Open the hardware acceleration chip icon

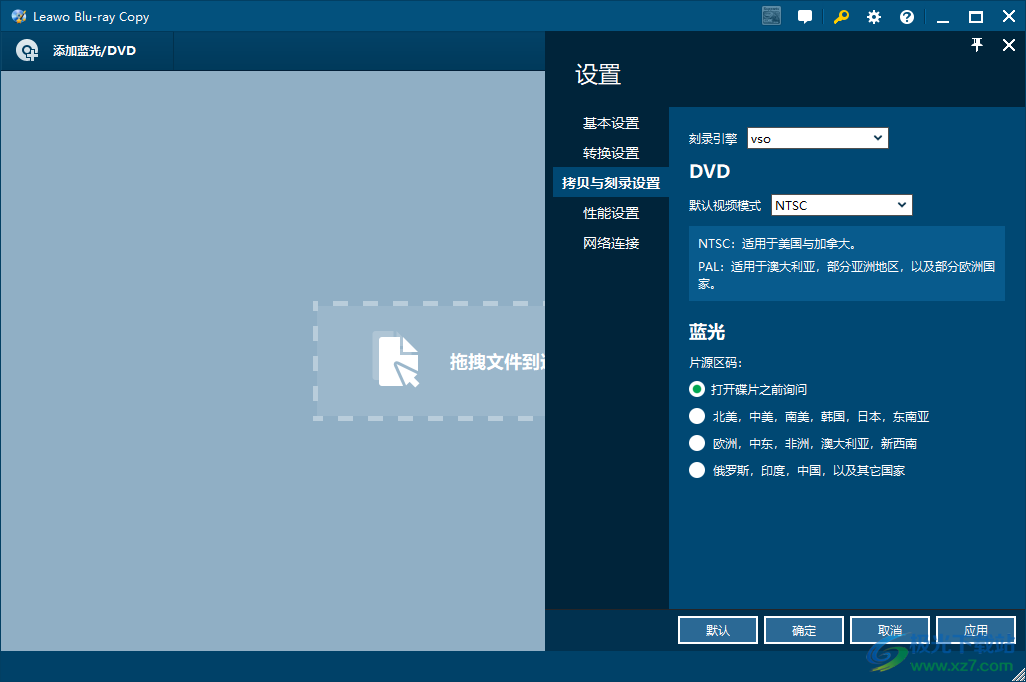click(771, 16)
